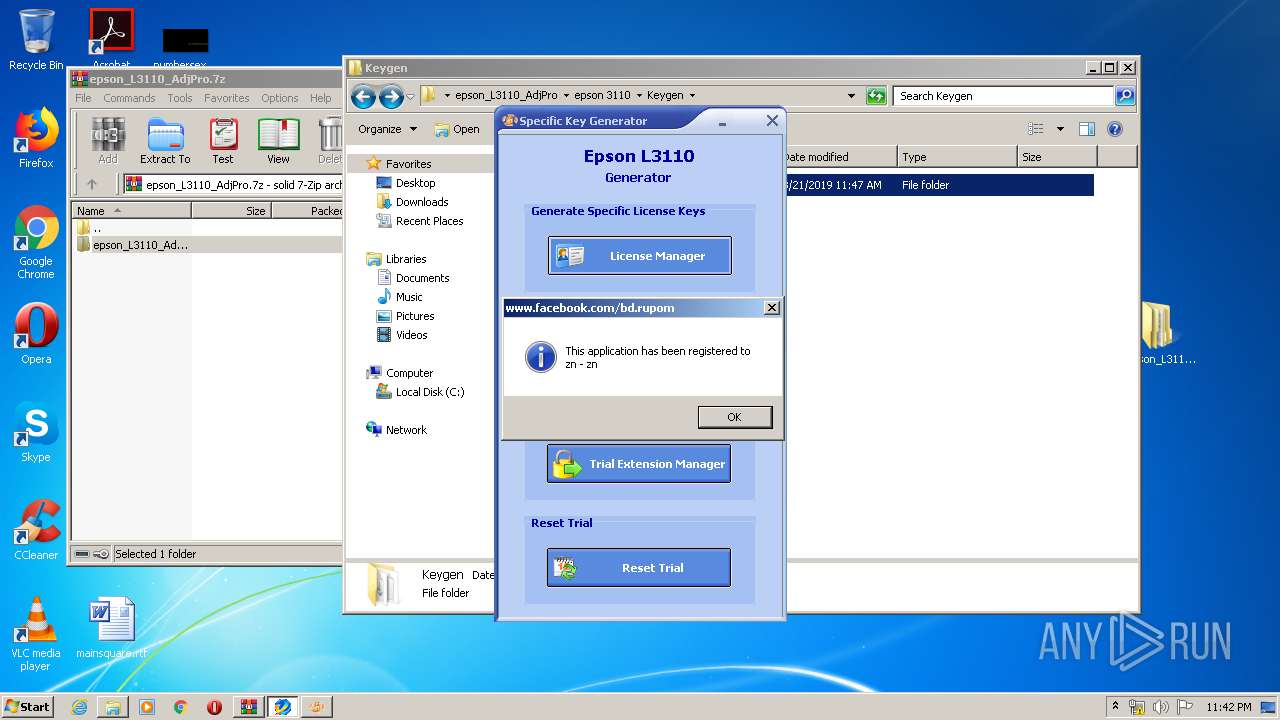1280x720 pixels.
Task: Click epson 3110 breadcrumb segment
Action: coord(602,96)
